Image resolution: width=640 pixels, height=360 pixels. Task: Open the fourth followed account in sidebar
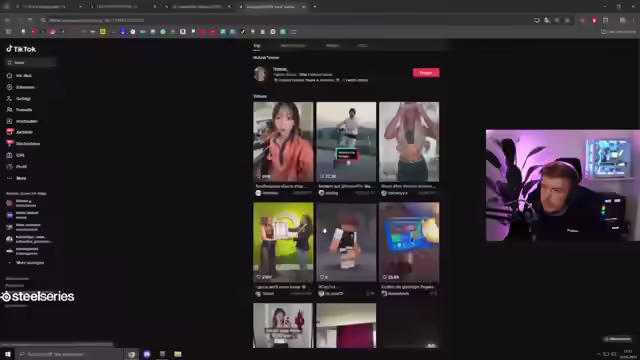click(x=29, y=239)
